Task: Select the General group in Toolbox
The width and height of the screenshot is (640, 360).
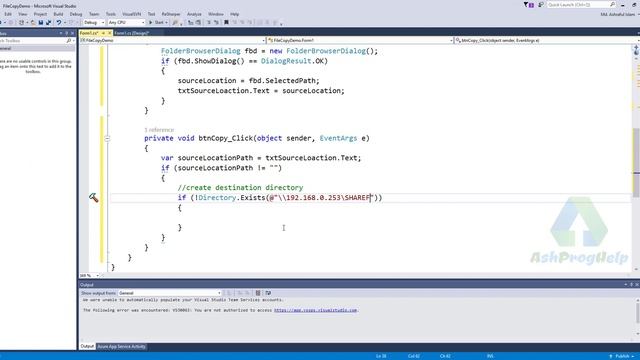Action: coord(37,48)
